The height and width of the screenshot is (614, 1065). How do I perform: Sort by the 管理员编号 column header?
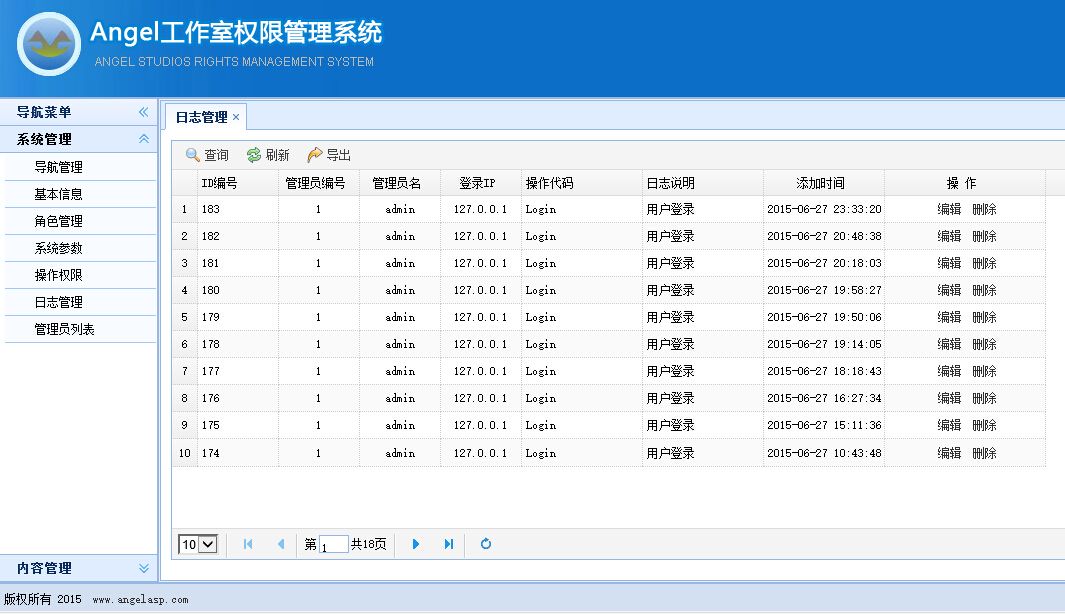319,183
